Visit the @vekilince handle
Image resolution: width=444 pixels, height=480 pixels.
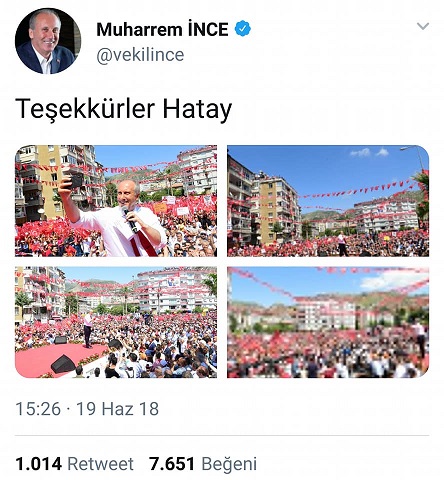click(x=140, y=55)
